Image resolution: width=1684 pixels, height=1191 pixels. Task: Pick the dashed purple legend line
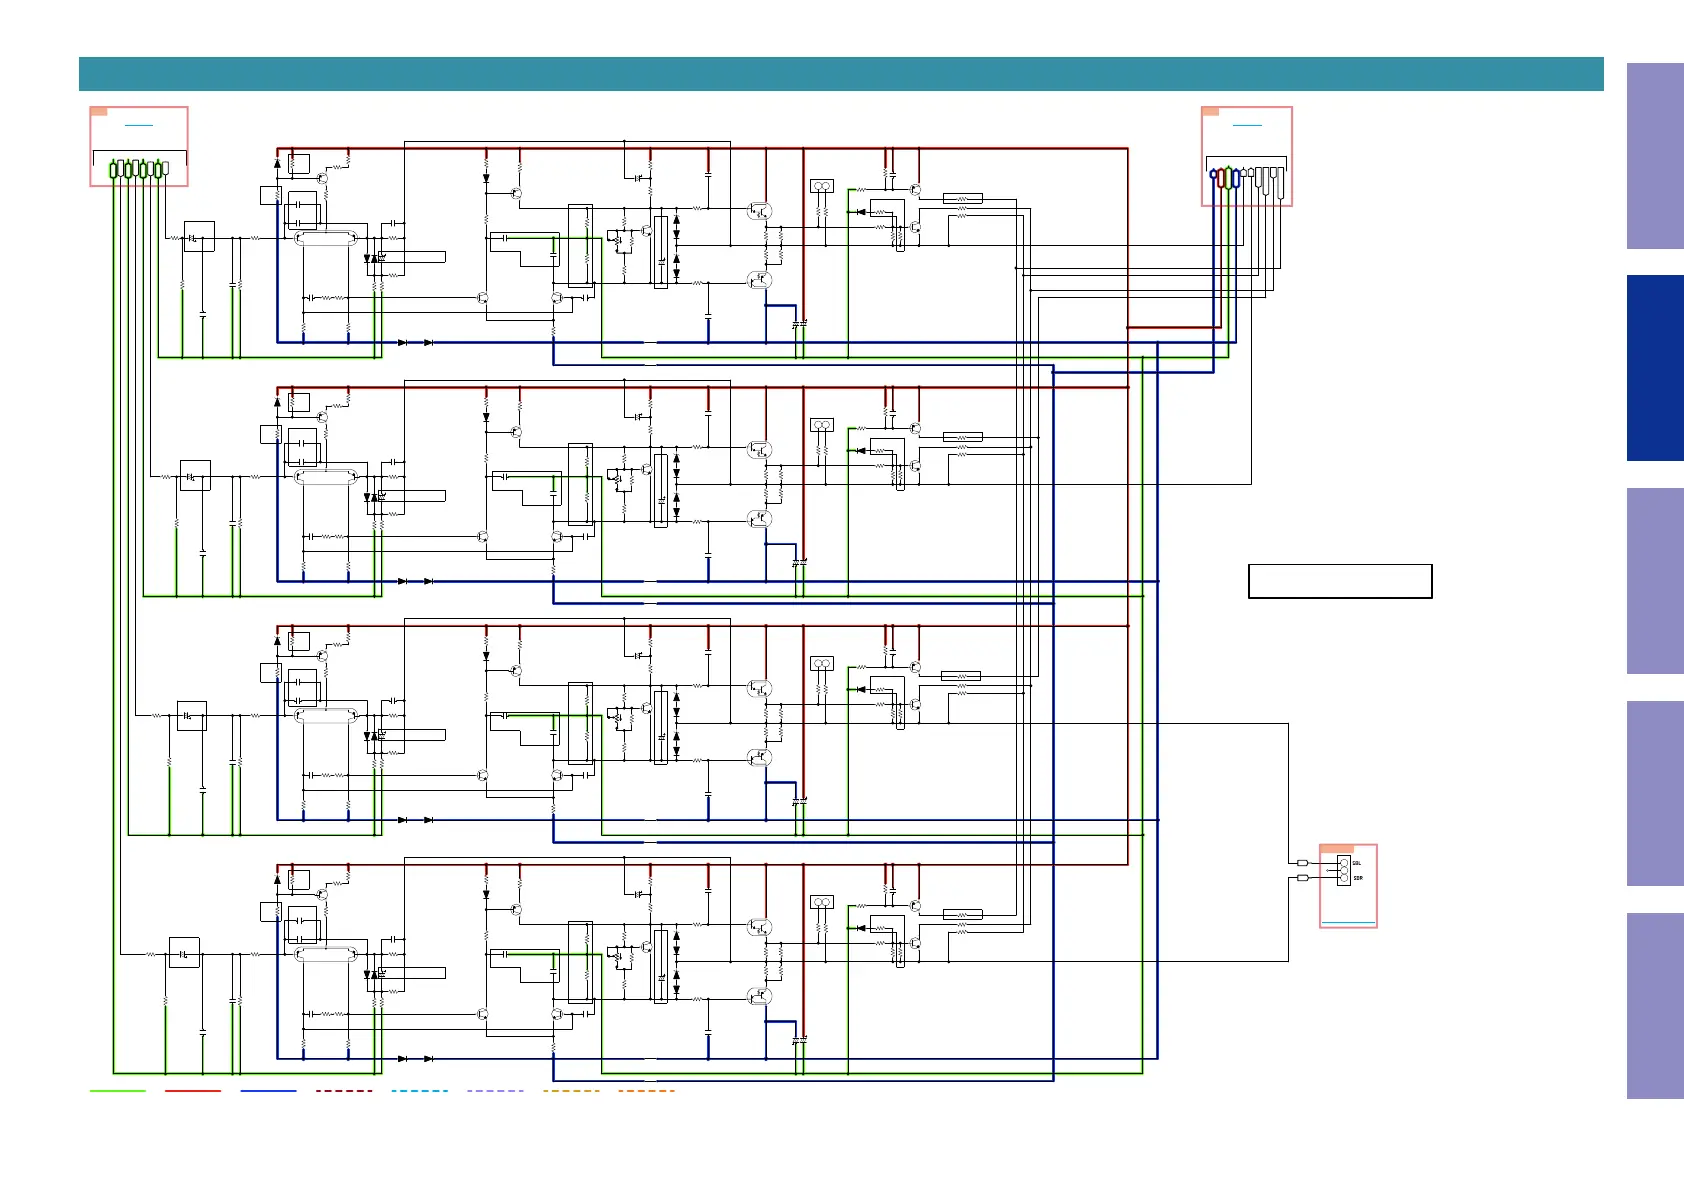coord(496,1091)
